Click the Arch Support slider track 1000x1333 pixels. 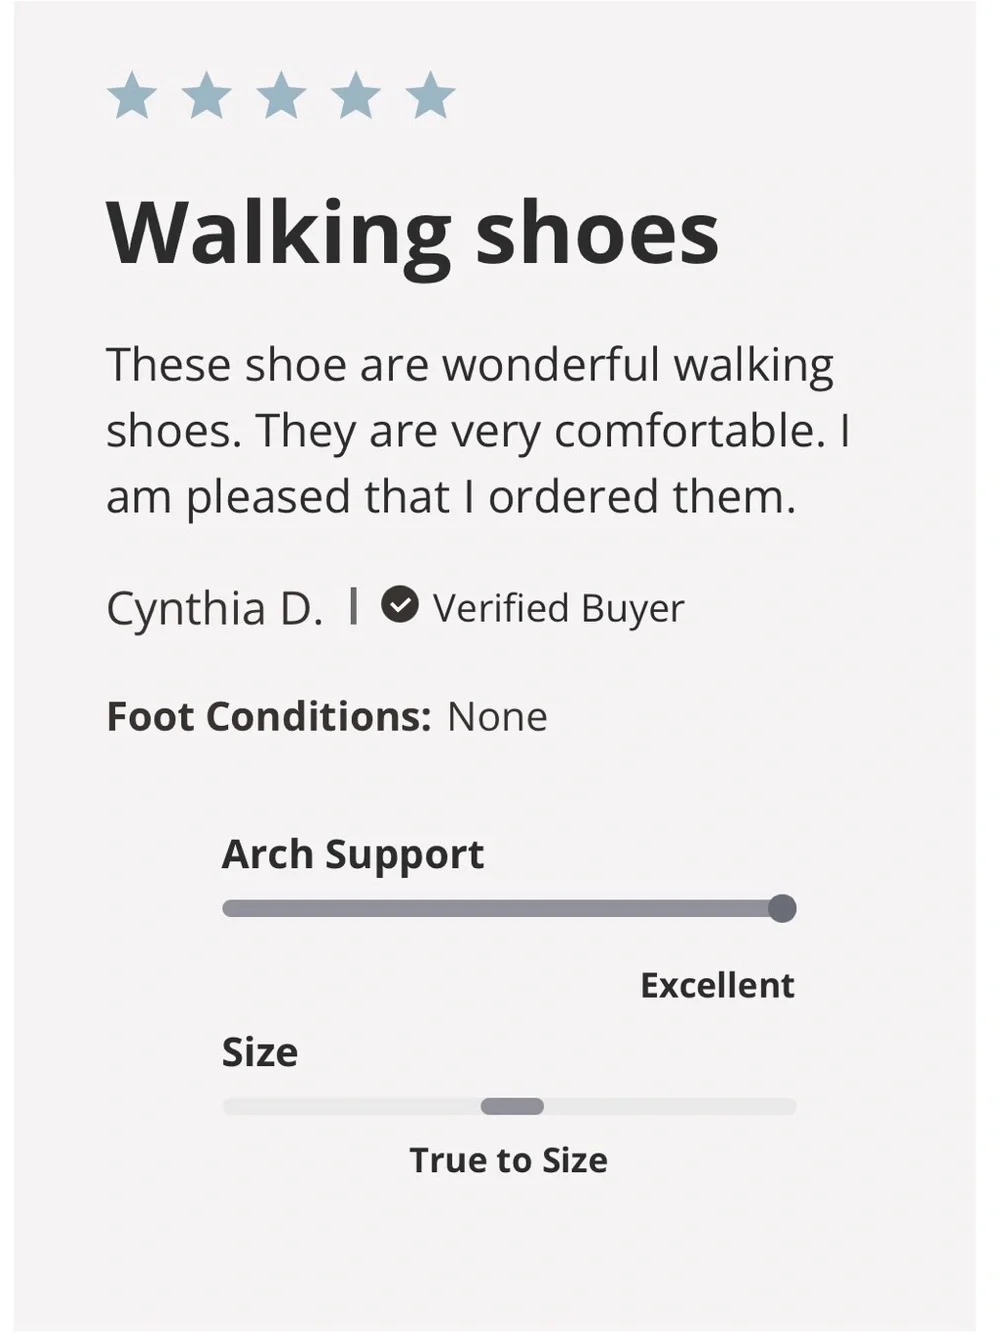509,908
